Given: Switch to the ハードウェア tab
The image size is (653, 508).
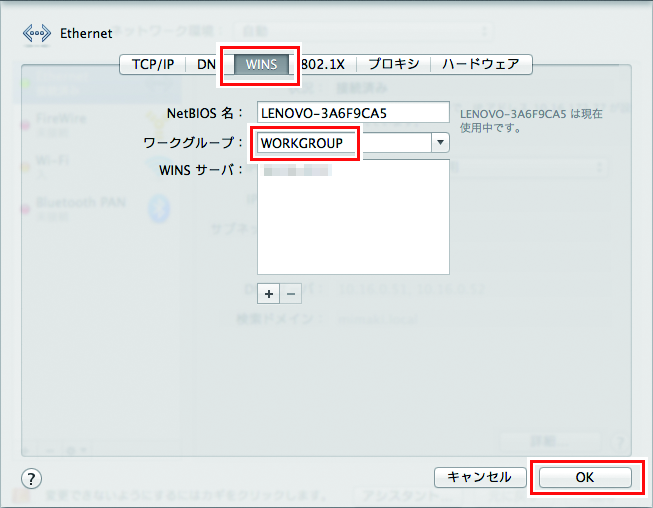Looking at the screenshot, I should pos(481,64).
